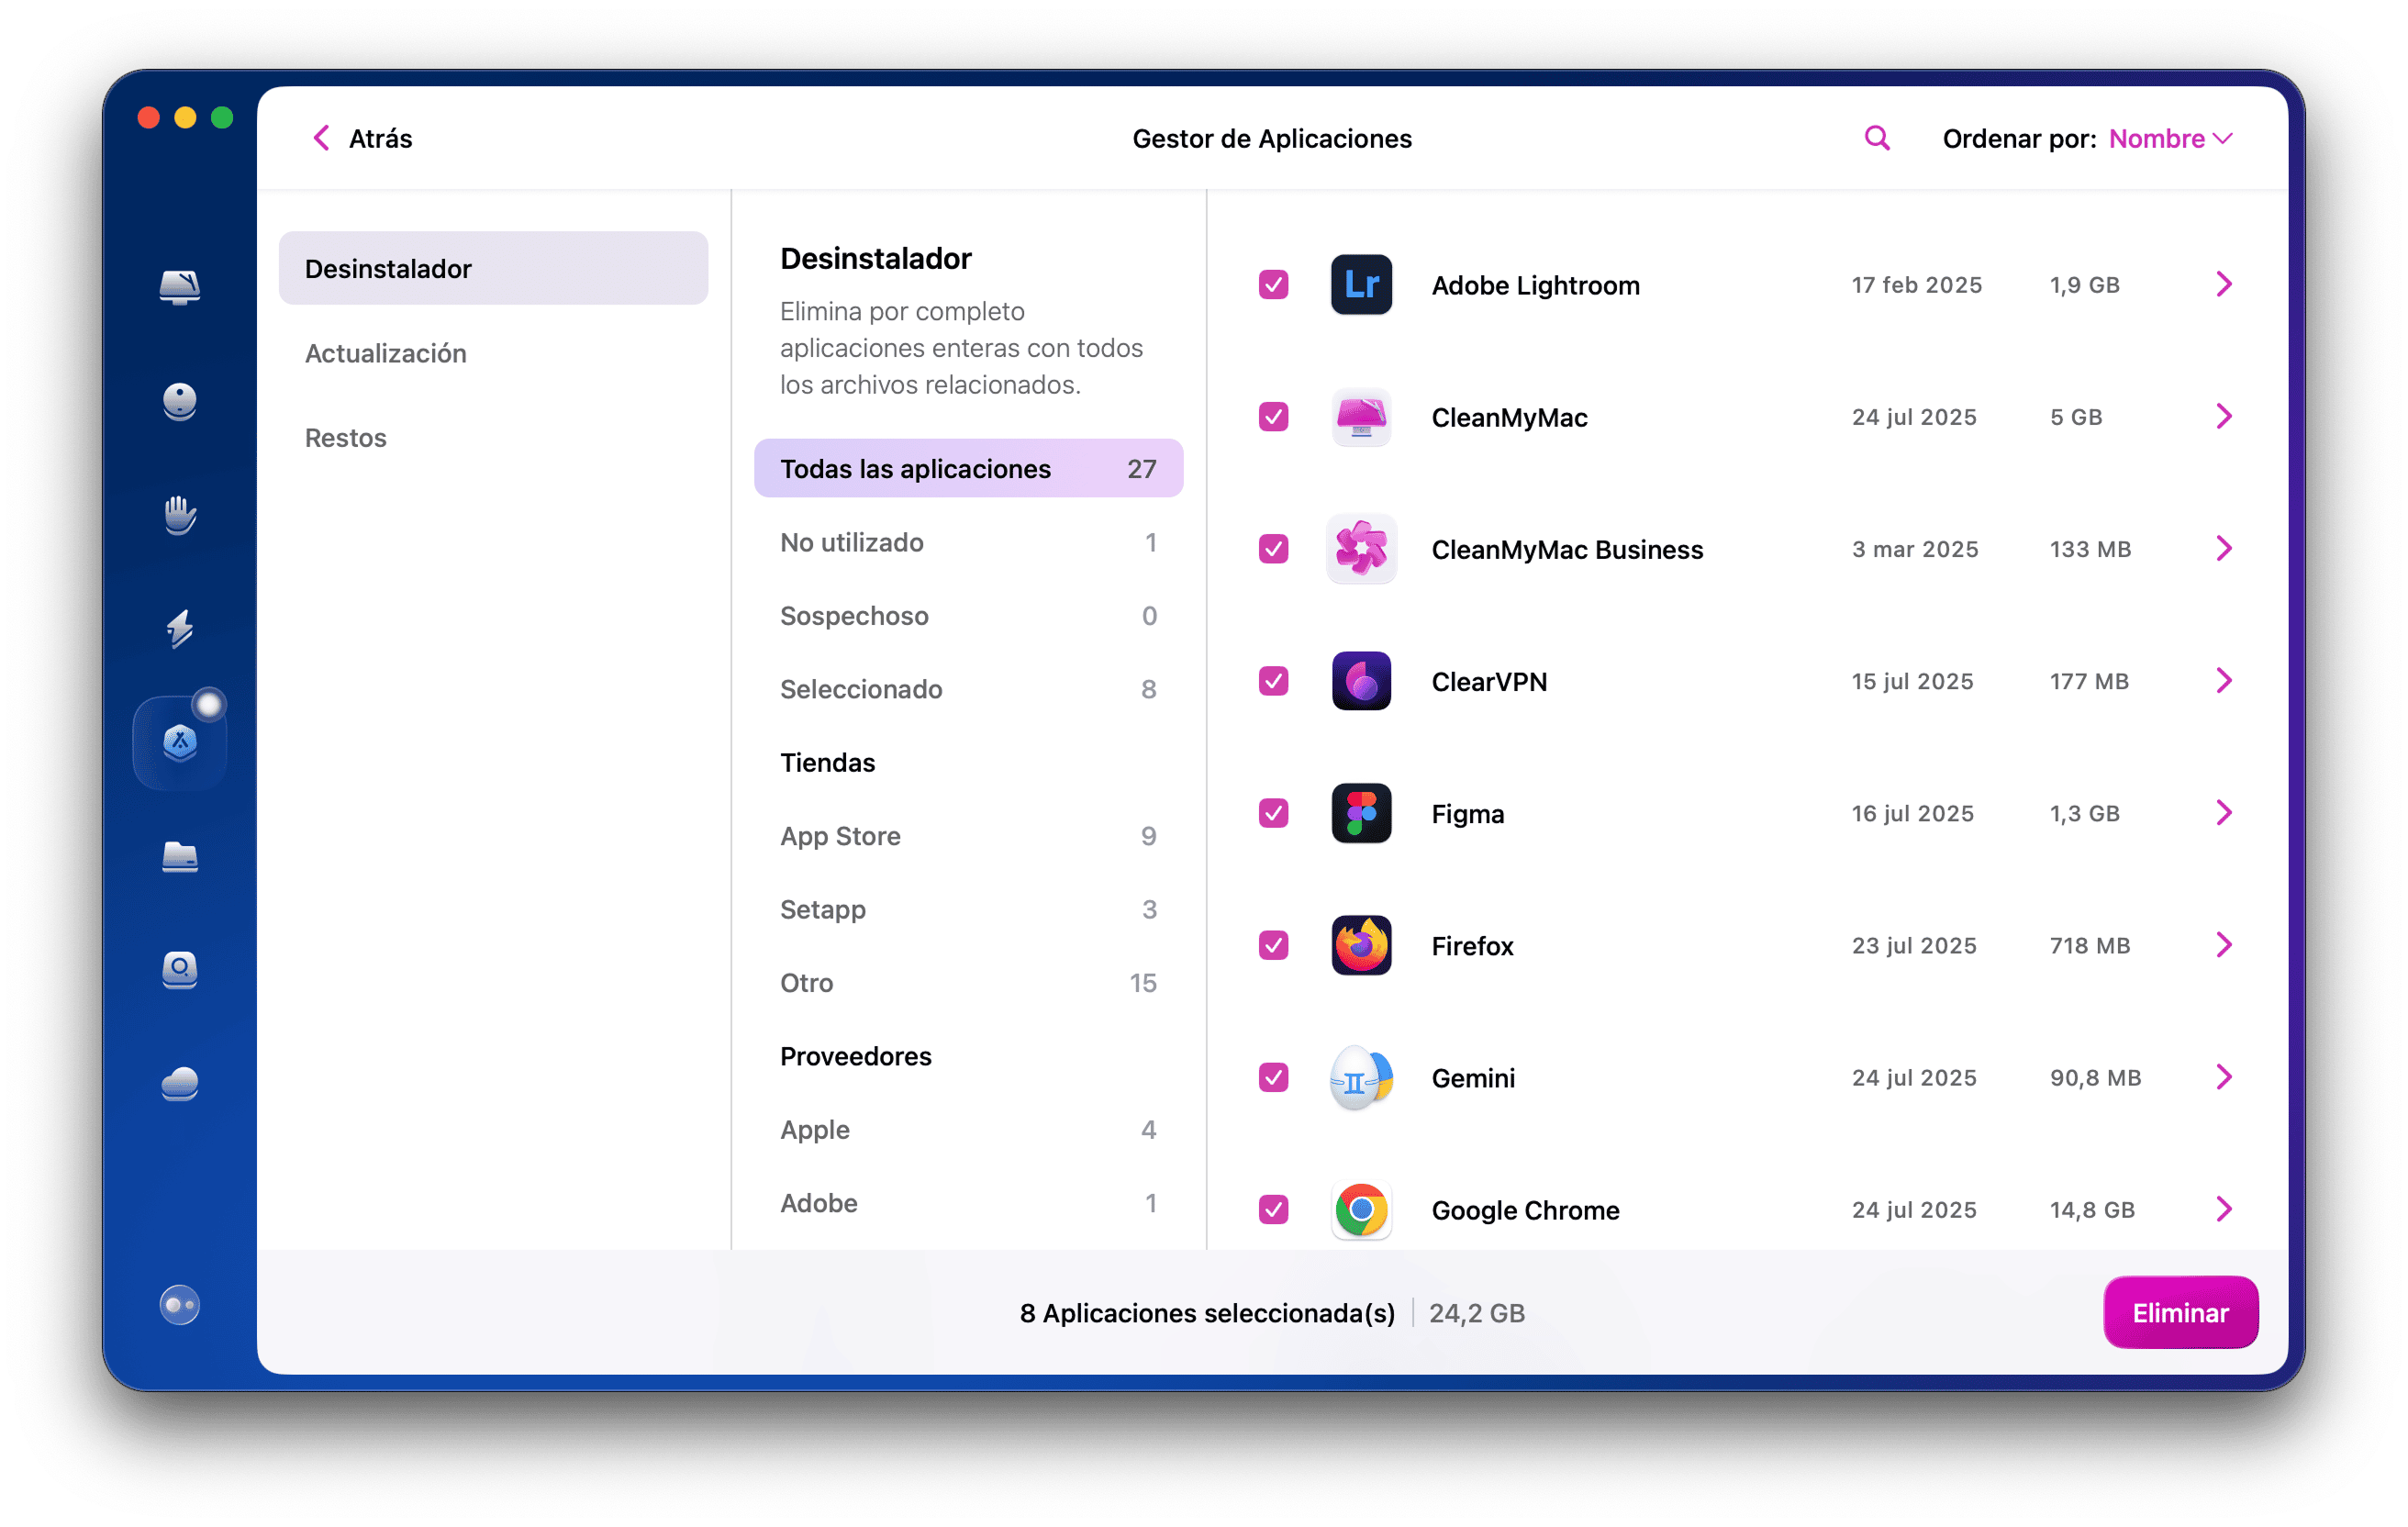Screen dimensions: 2408x1527
Task: Open the Ordenar por Nombre dropdown
Action: [2170, 138]
